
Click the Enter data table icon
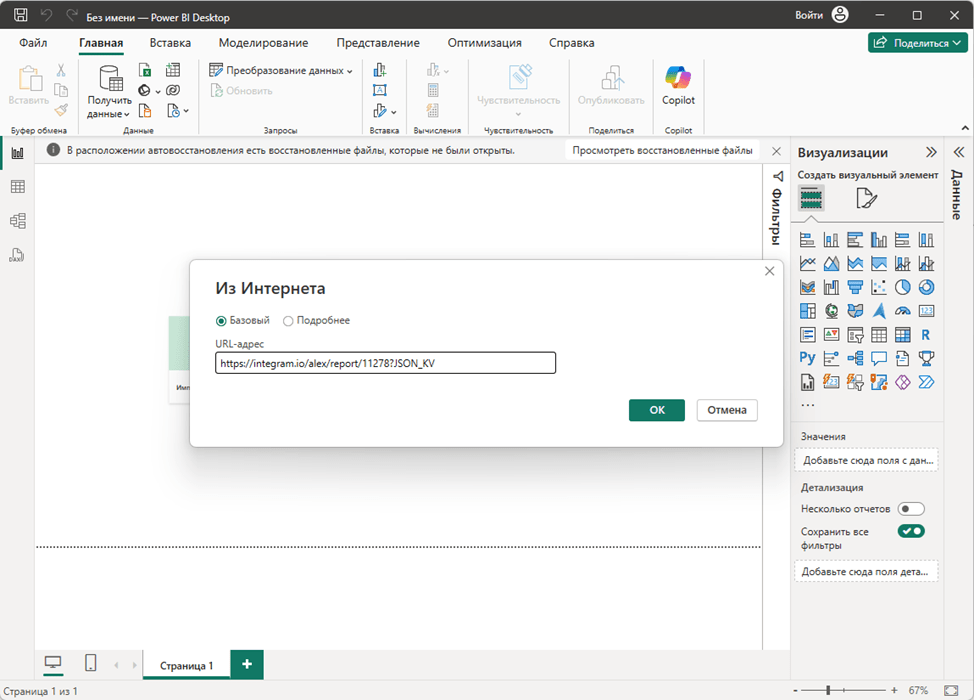173,70
